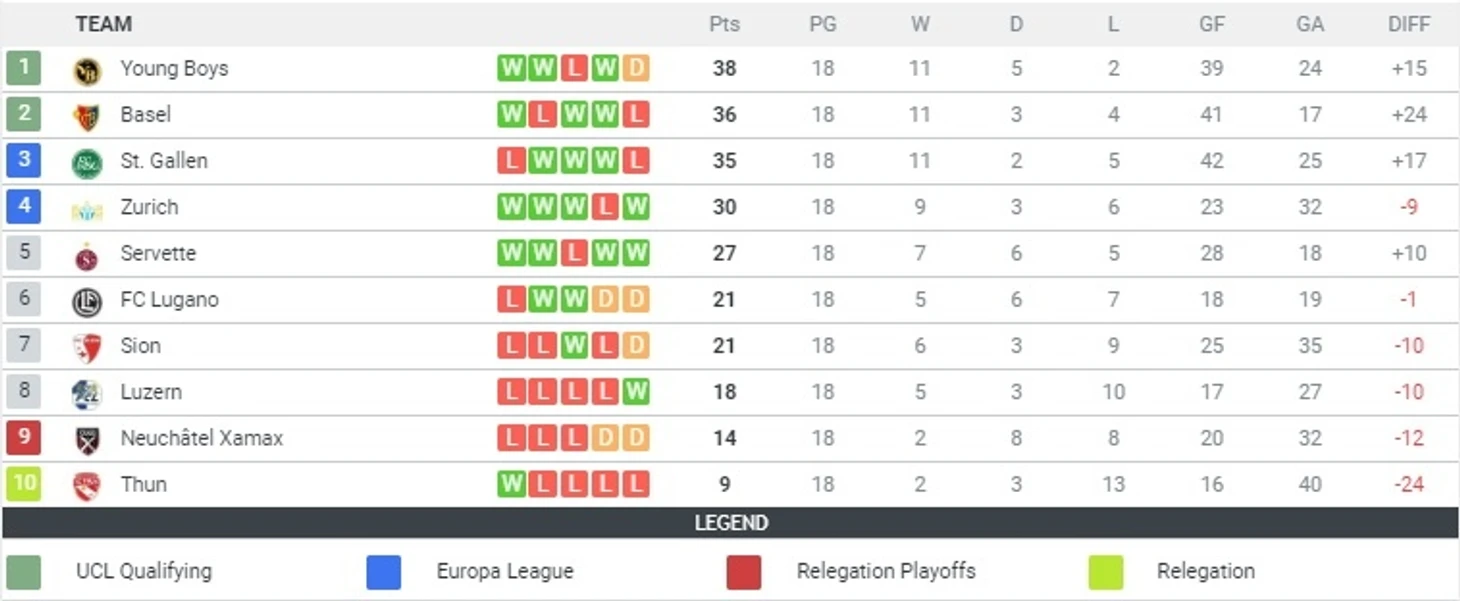Sort table by Pts column header
The height and width of the screenshot is (601, 1460).
pyautogui.click(x=724, y=24)
